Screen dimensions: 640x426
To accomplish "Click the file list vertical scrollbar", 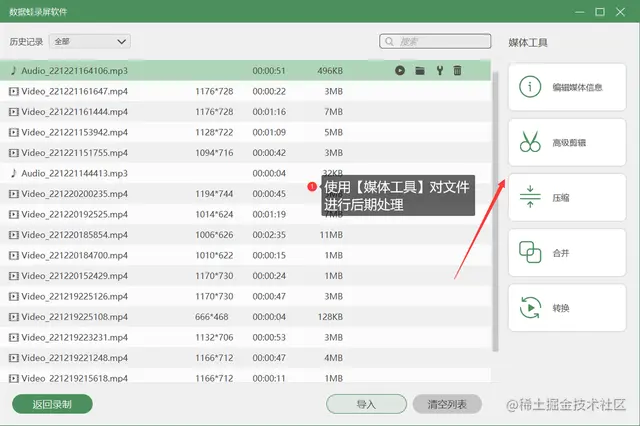I will click(496, 211).
